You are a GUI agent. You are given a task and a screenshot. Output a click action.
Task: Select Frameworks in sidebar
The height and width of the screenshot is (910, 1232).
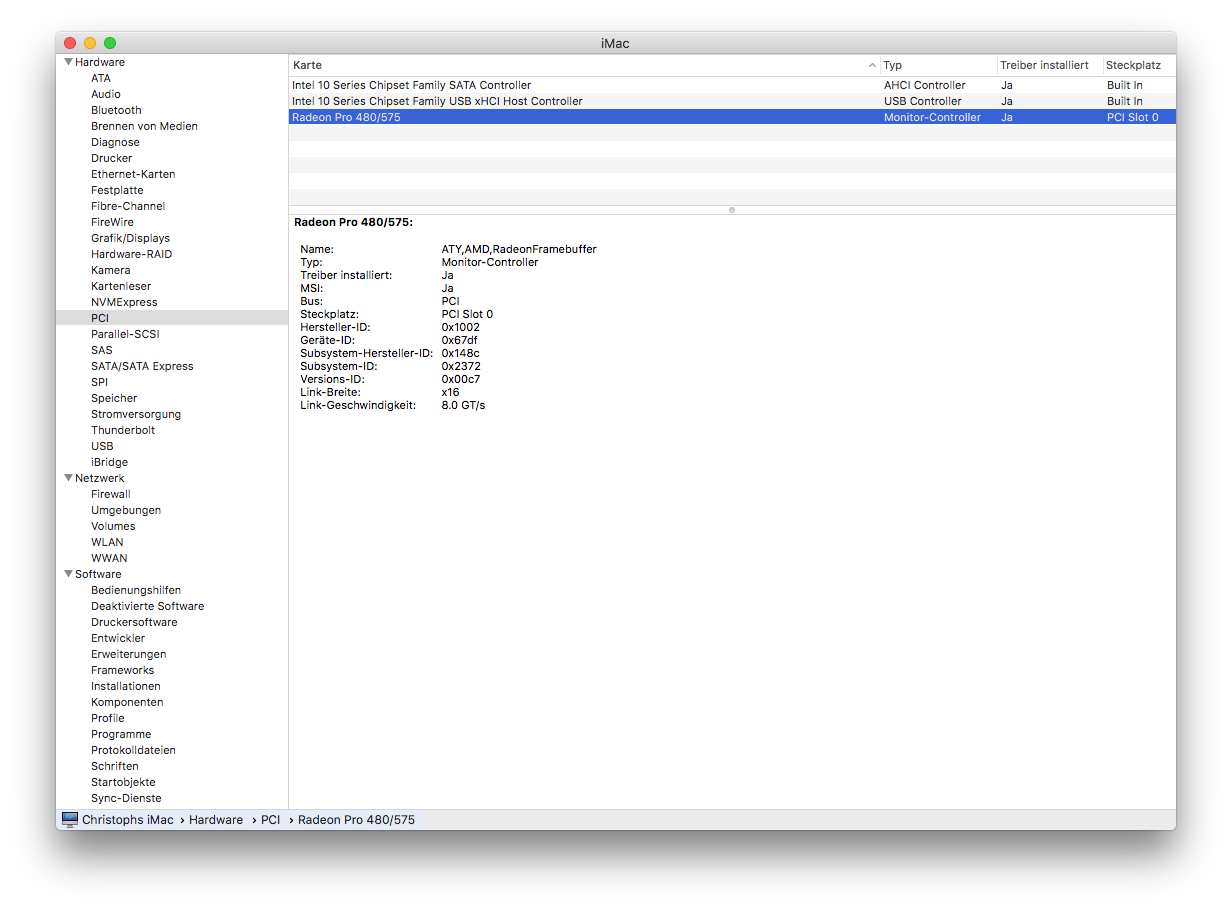[122, 670]
